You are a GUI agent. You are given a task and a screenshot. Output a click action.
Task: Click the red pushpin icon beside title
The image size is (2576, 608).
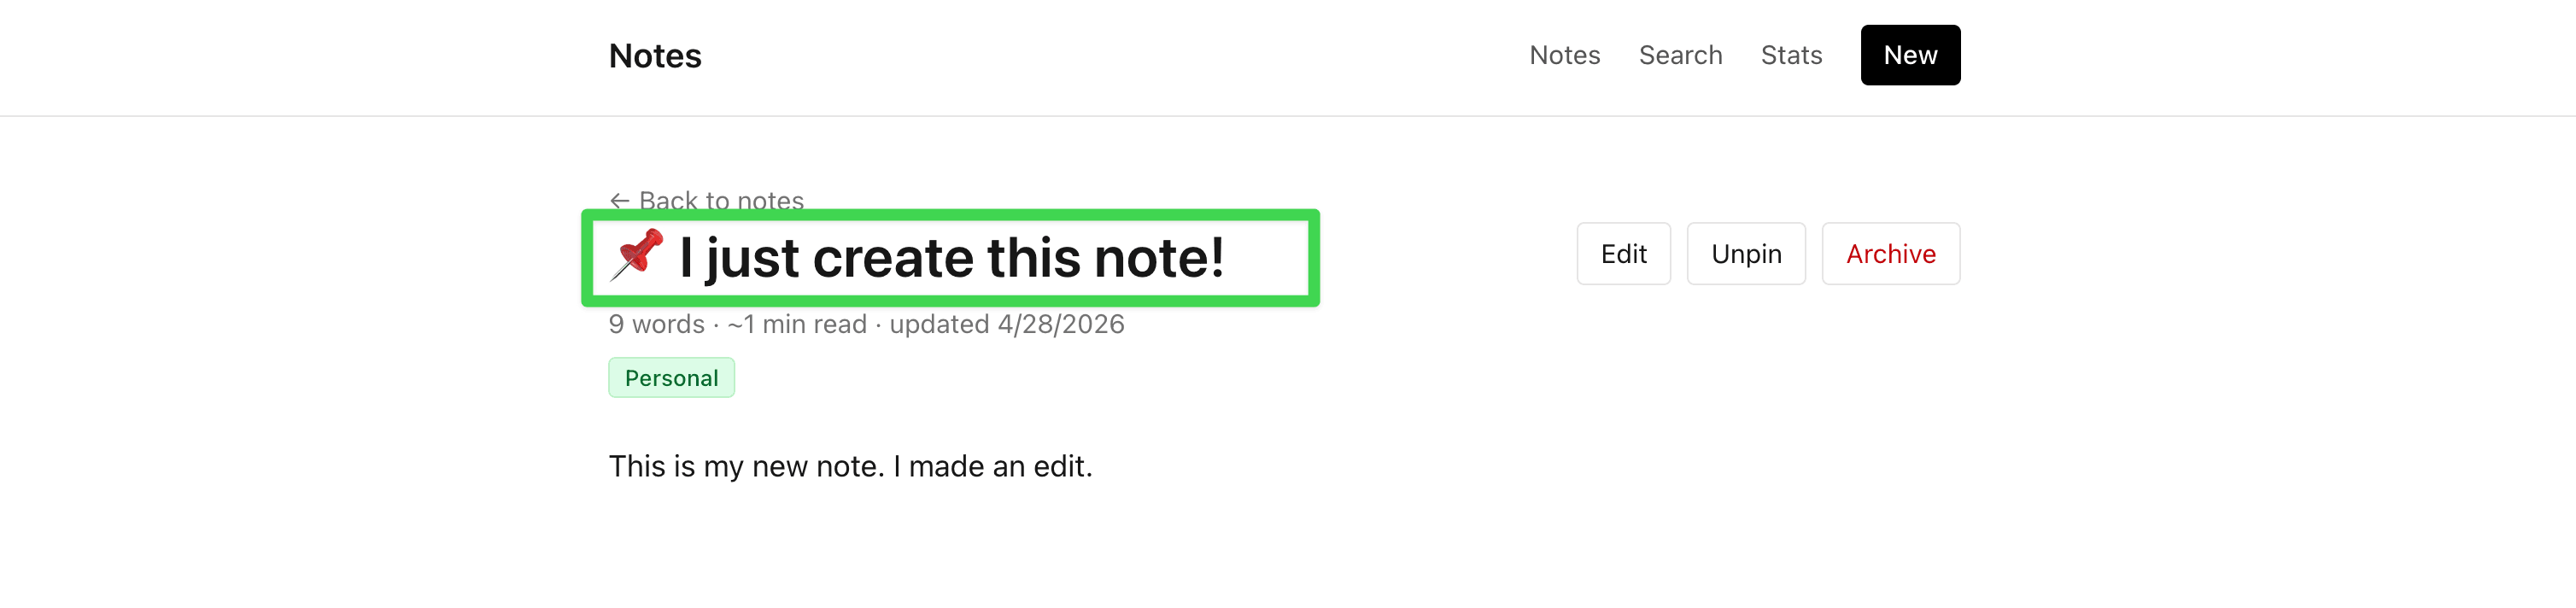[x=637, y=256]
